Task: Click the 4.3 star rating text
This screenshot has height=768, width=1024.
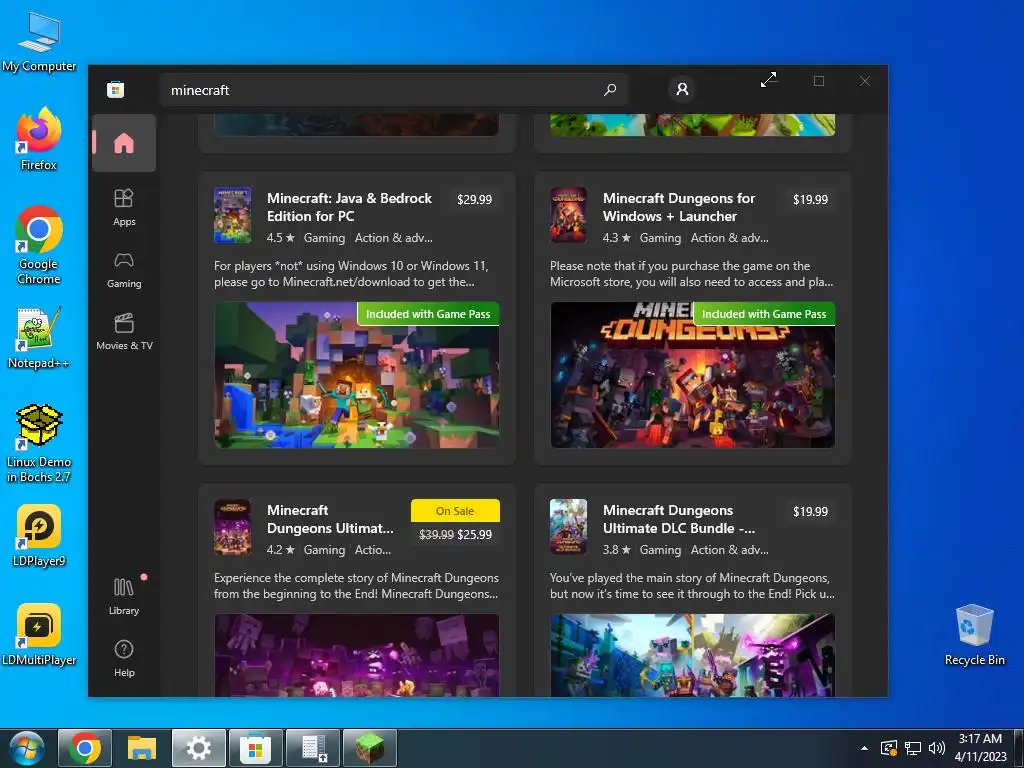Action: point(616,238)
